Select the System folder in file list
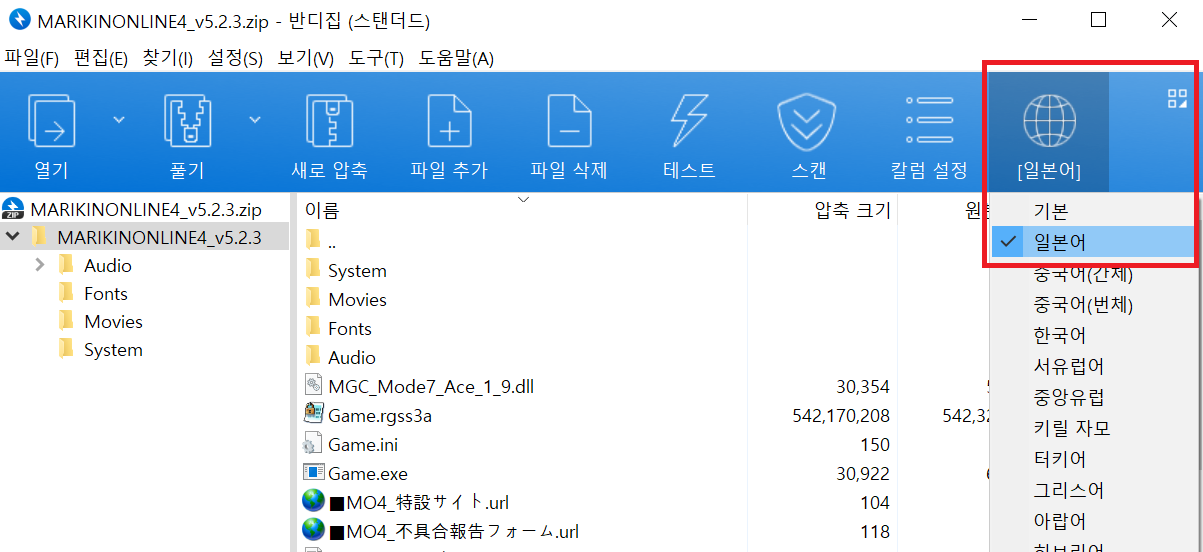This screenshot has width=1203, height=552. (x=357, y=271)
